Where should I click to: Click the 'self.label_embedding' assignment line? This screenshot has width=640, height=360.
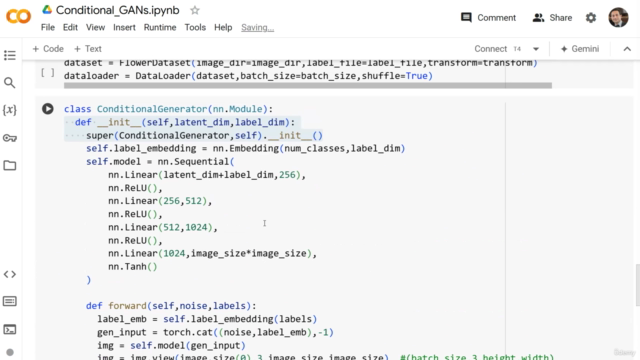245,148
